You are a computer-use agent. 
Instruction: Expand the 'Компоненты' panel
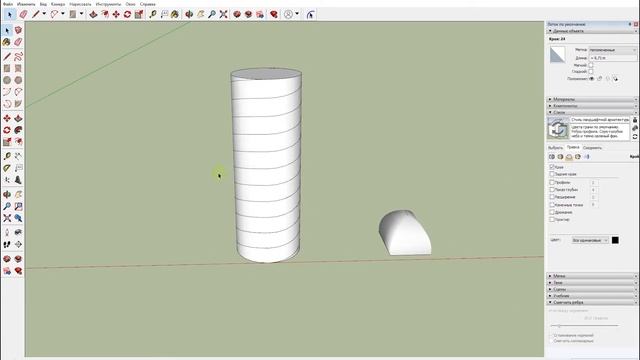click(x=592, y=106)
